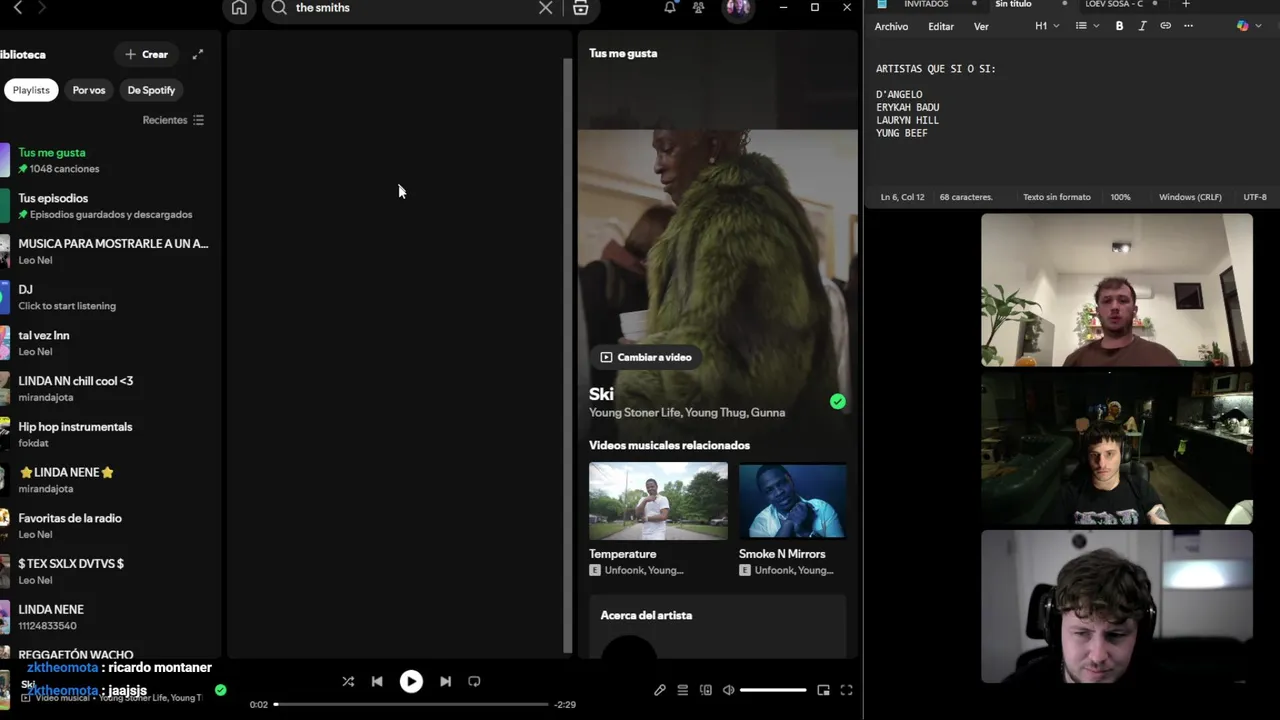Toggle the saved checkmark next to Ski title
This screenshot has width=1280, height=720.
click(x=837, y=401)
